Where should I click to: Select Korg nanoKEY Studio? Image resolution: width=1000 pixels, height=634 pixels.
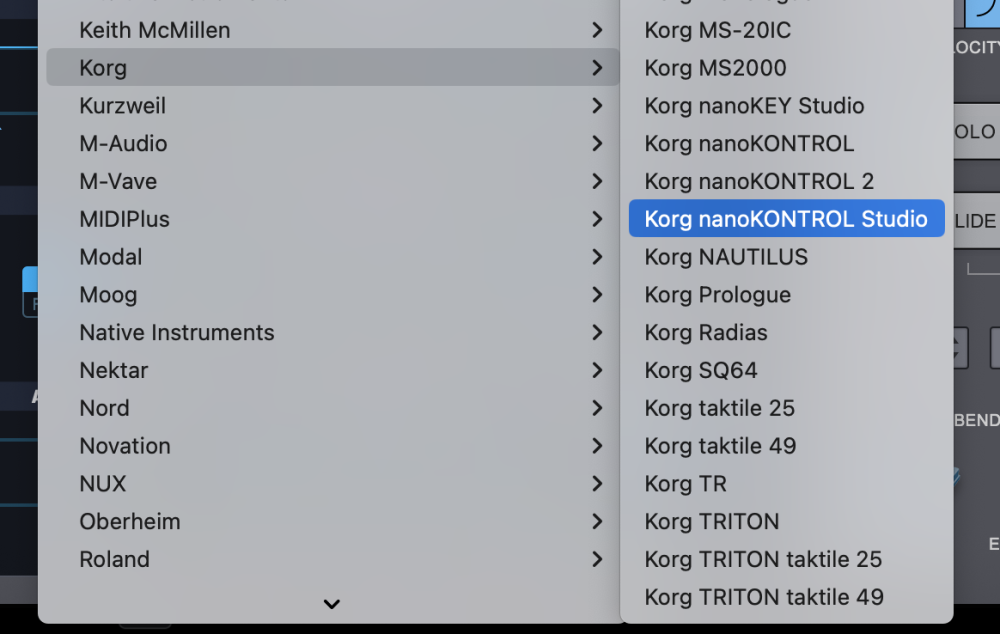coord(754,106)
